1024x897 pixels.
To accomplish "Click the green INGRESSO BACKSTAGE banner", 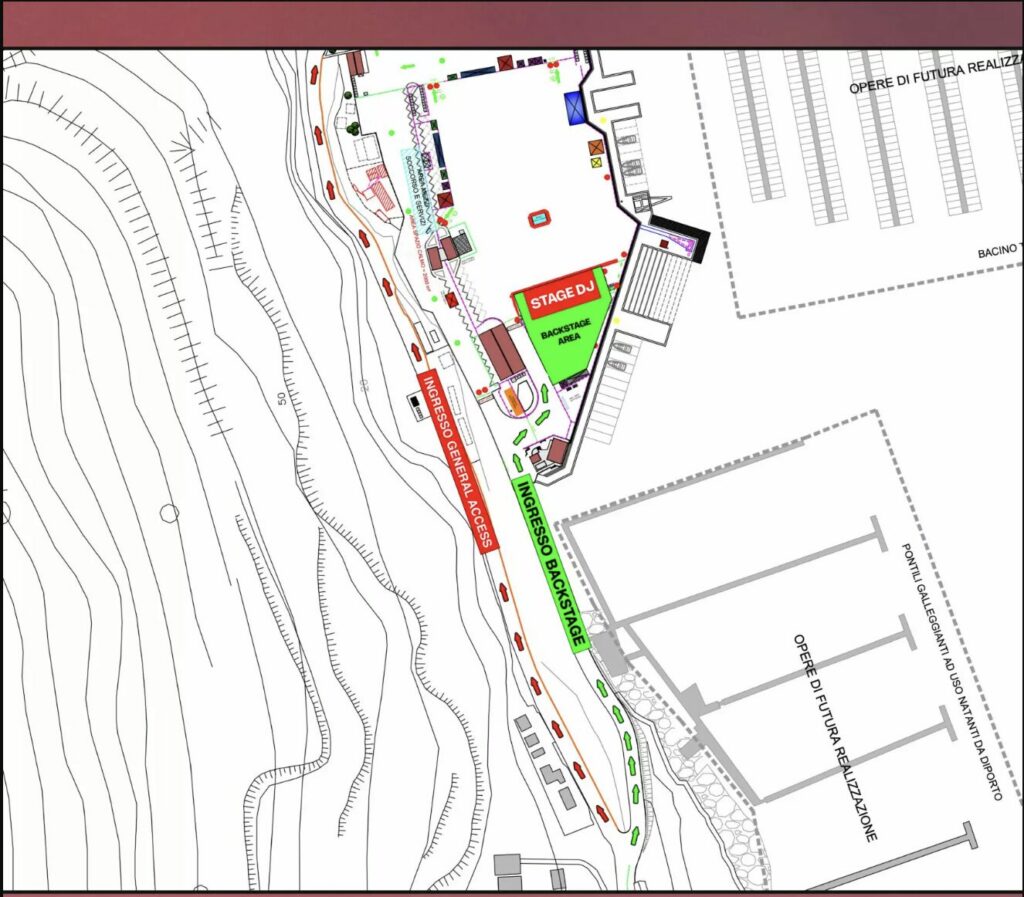I will tap(549, 565).
